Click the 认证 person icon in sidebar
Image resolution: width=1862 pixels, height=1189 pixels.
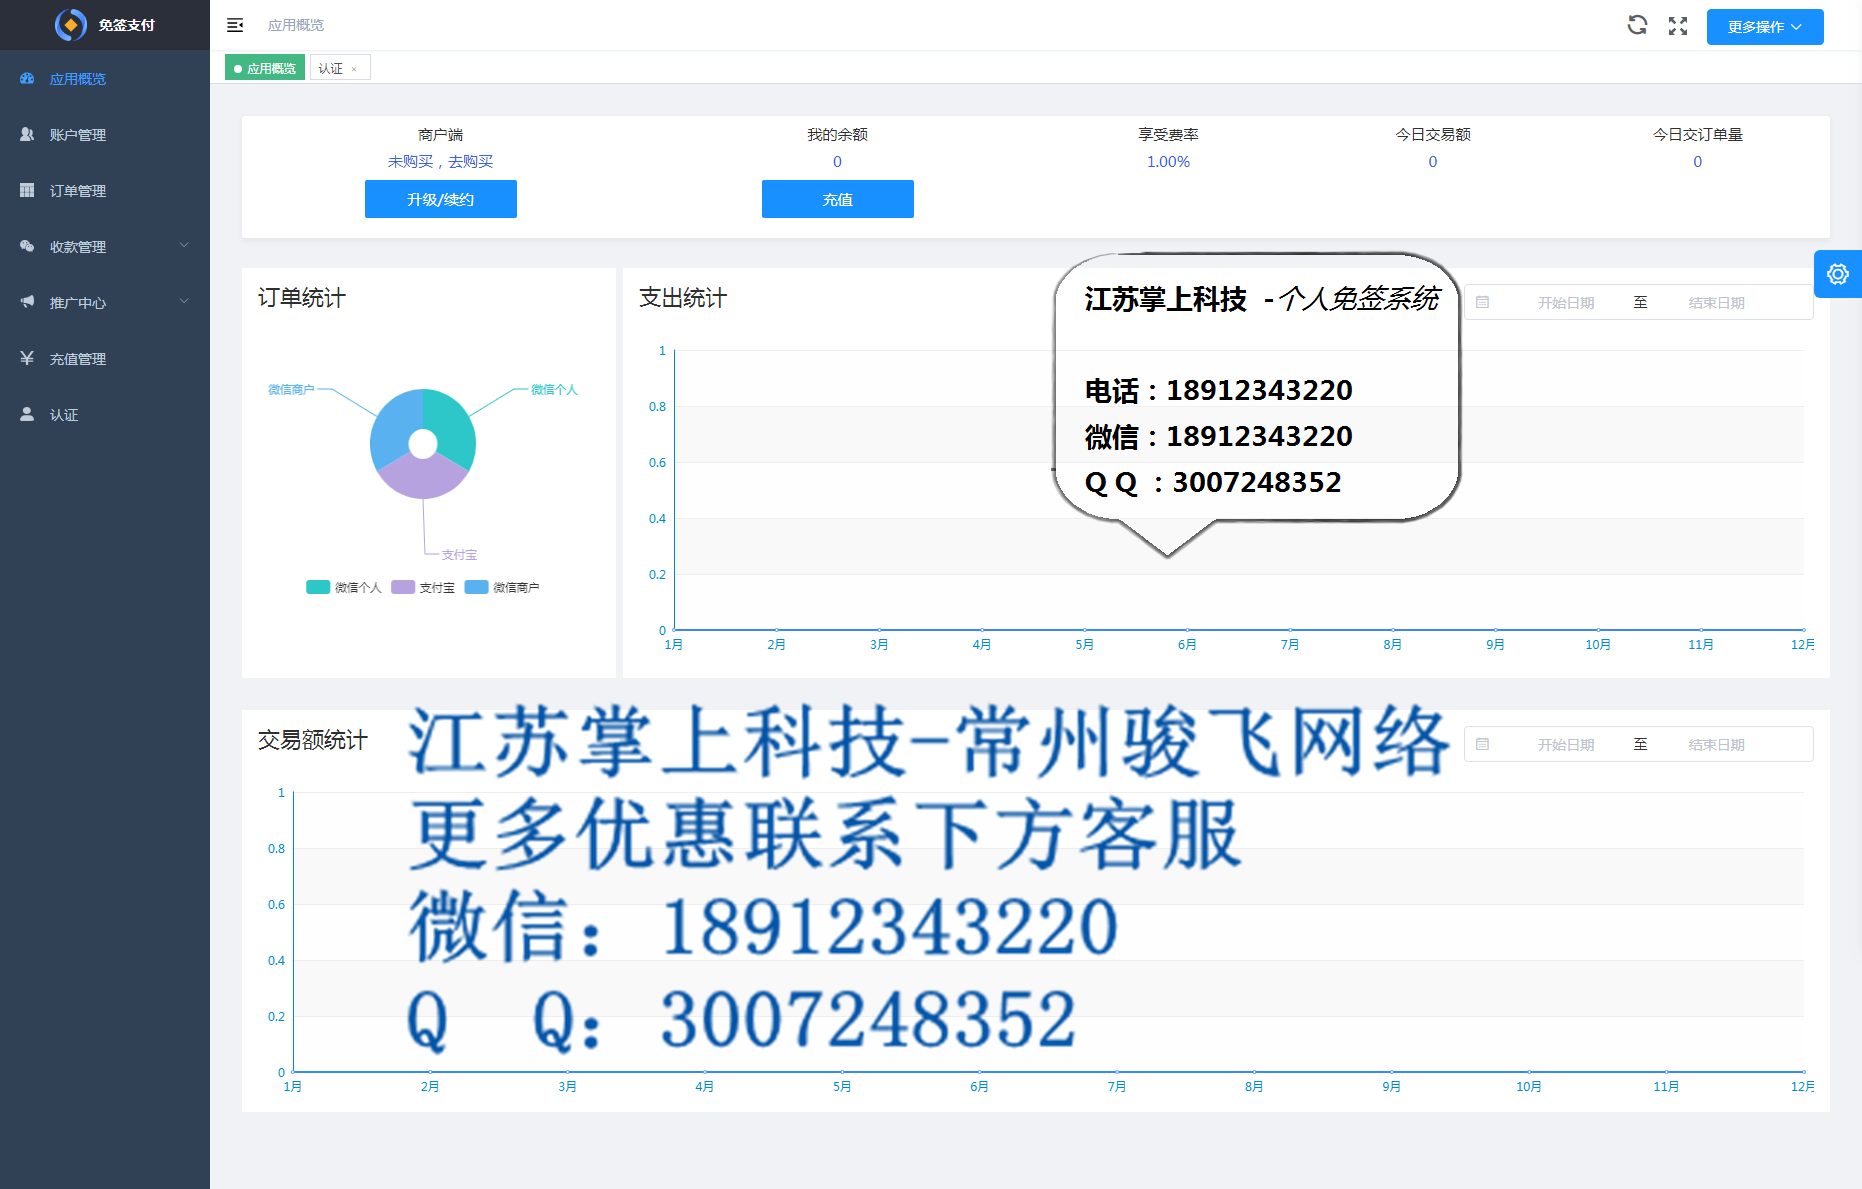(27, 414)
